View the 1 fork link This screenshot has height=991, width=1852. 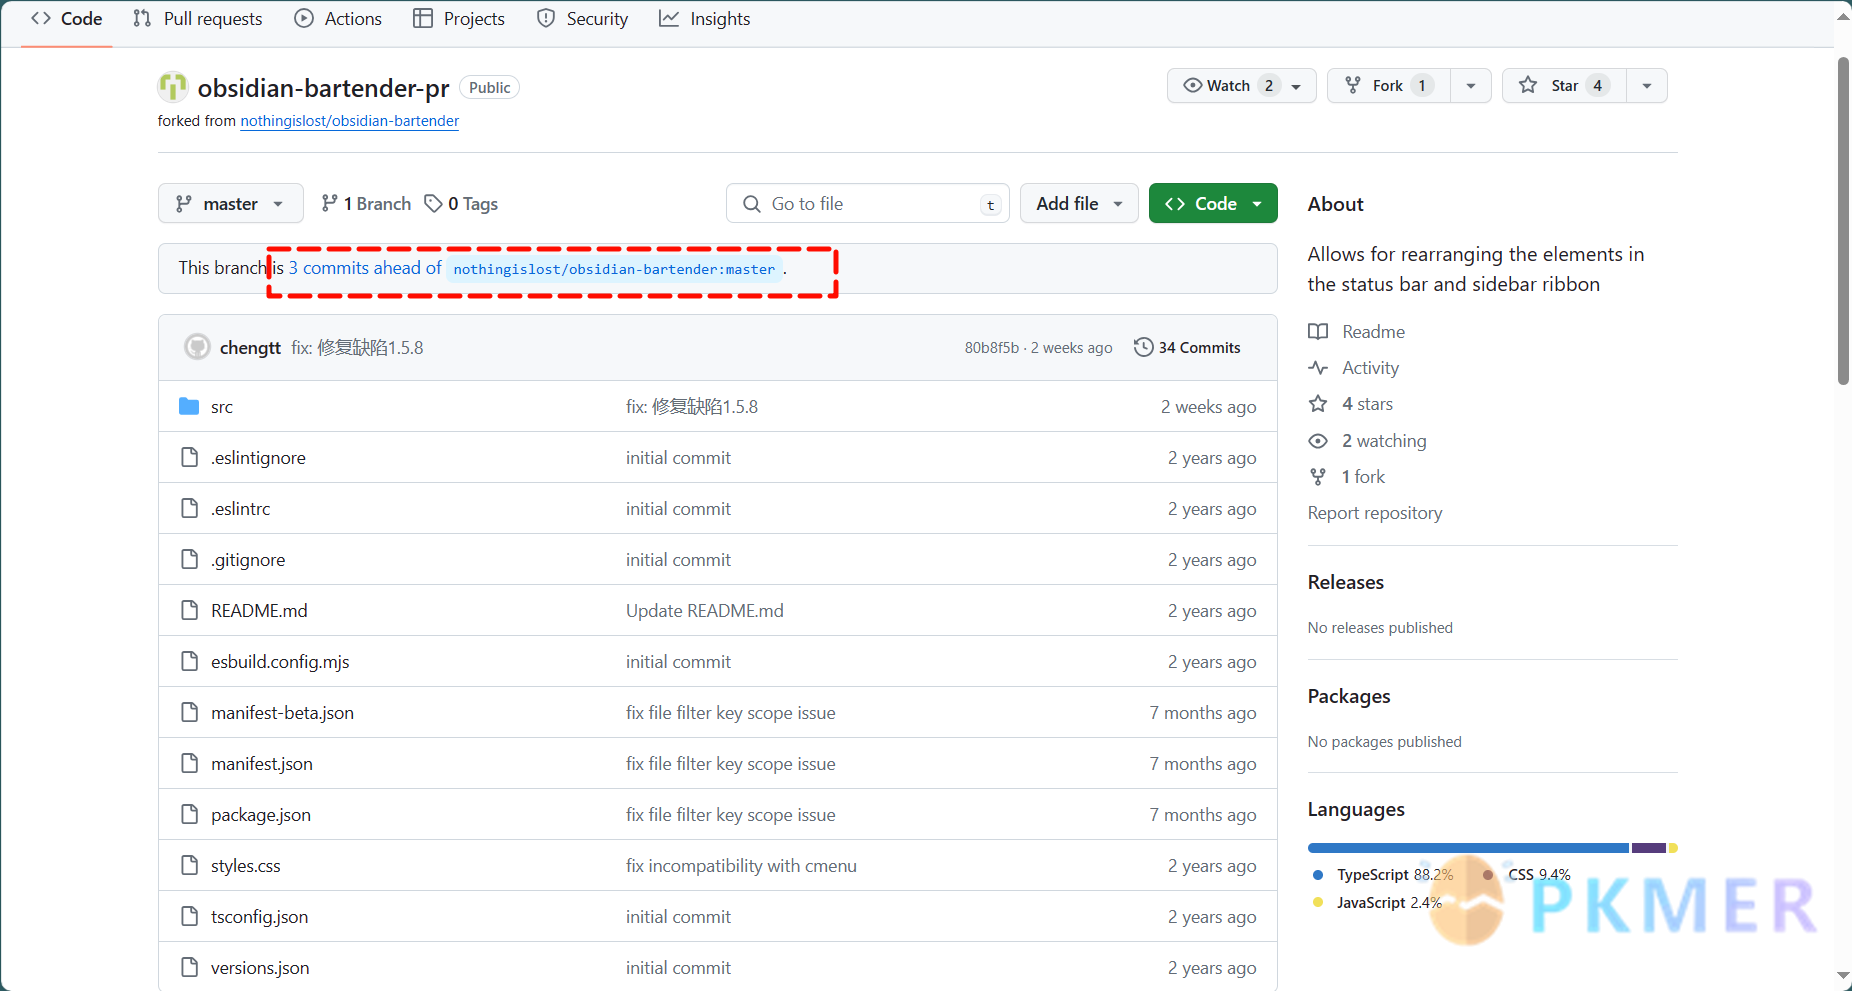(x=1347, y=477)
